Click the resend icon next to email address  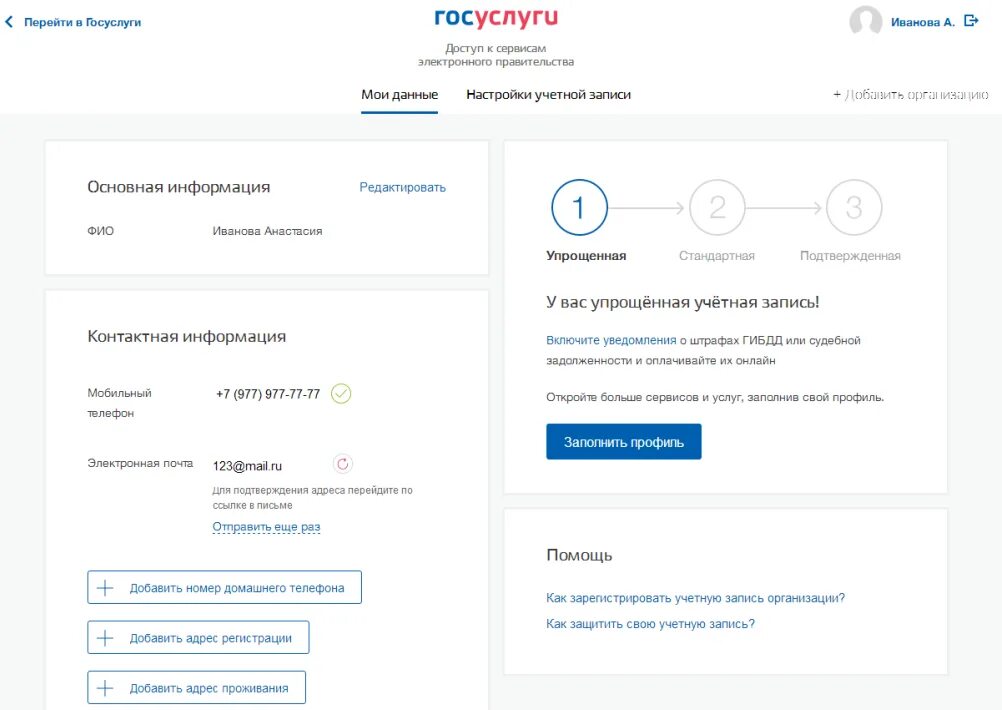coord(343,463)
